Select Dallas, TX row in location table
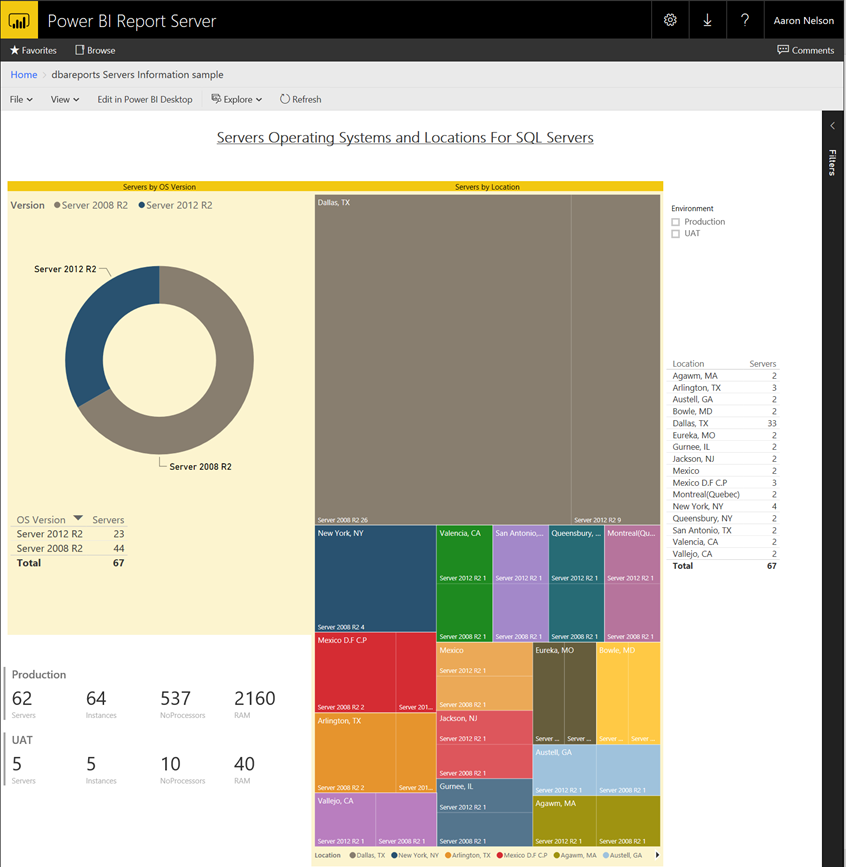 coord(724,424)
